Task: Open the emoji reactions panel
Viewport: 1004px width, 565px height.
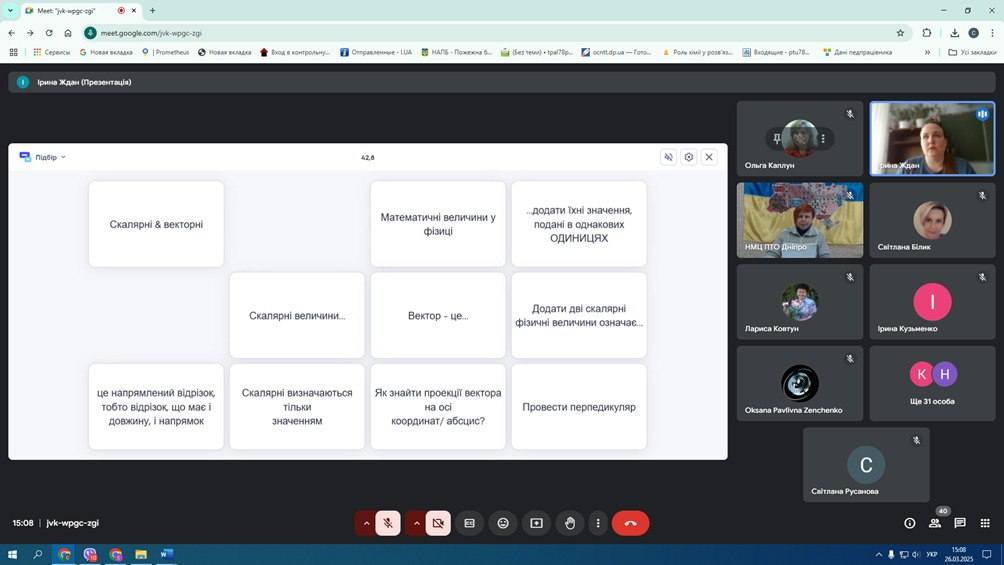Action: tap(503, 523)
